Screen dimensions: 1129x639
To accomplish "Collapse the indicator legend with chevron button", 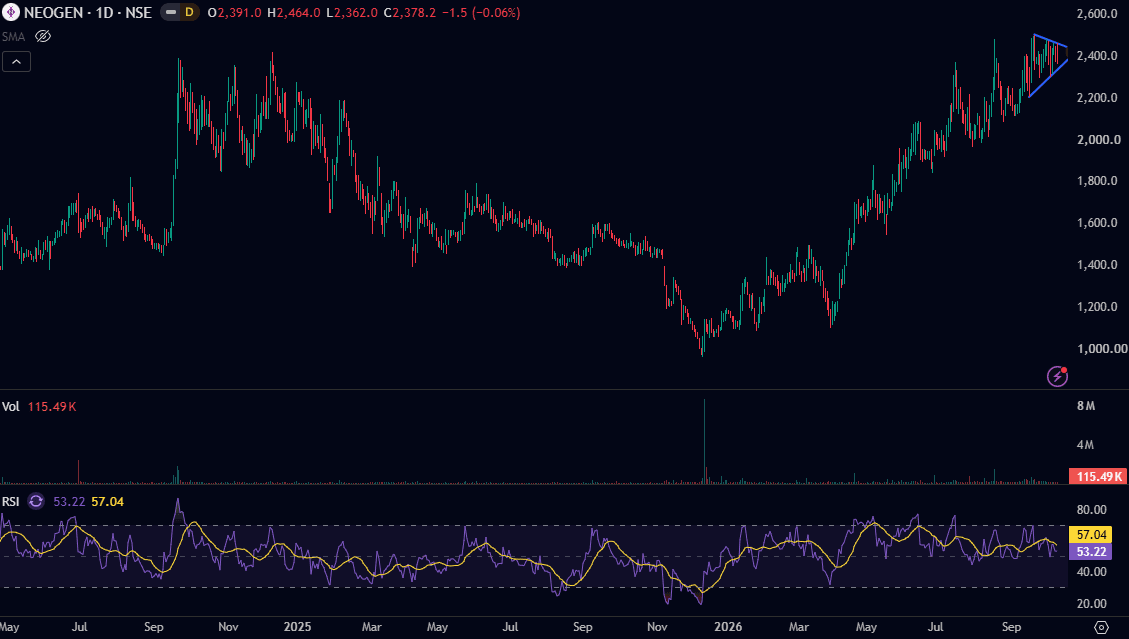I will pyautogui.click(x=17, y=62).
